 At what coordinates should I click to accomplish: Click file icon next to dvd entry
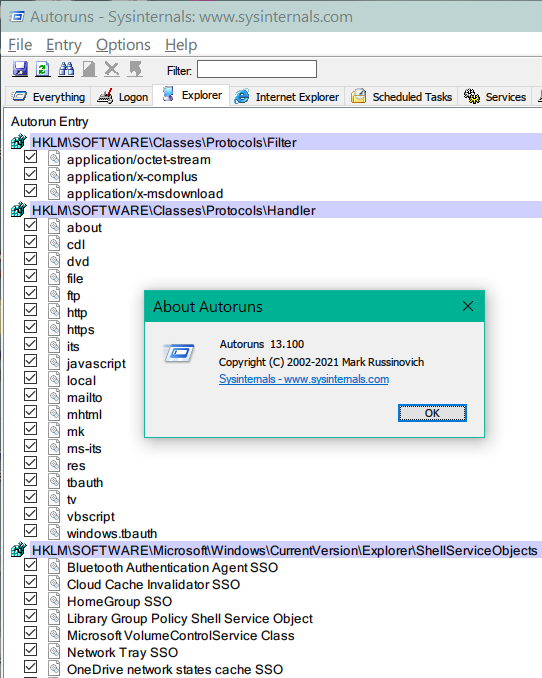pyautogui.click(x=54, y=261)
